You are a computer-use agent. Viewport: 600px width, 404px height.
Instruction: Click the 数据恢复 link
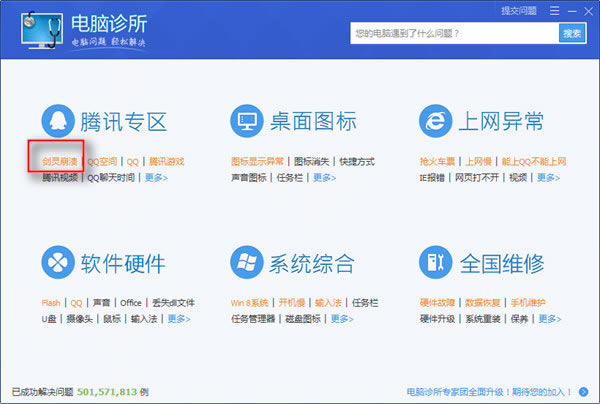(x=485, y=303)
